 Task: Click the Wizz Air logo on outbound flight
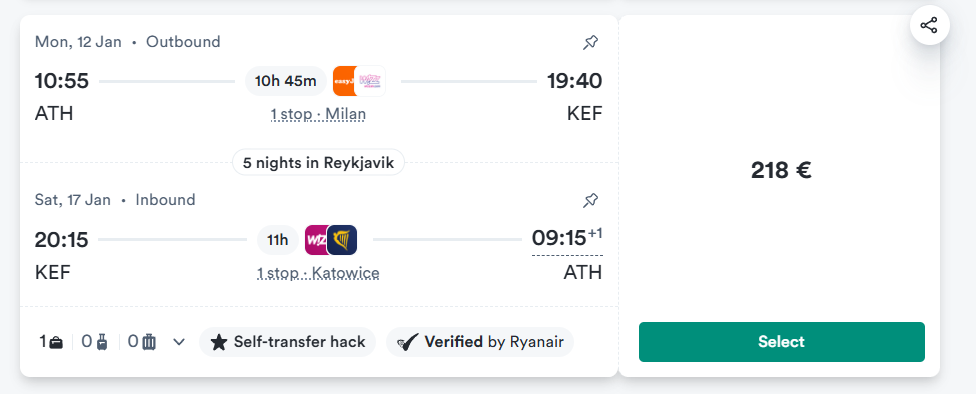click(x=370, y=81)
